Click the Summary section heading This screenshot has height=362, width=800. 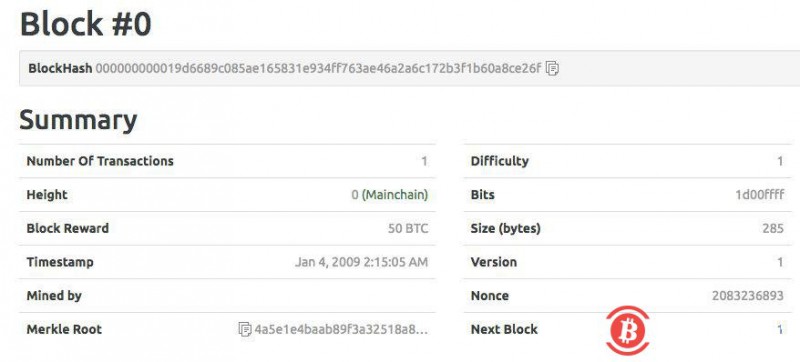78,120
